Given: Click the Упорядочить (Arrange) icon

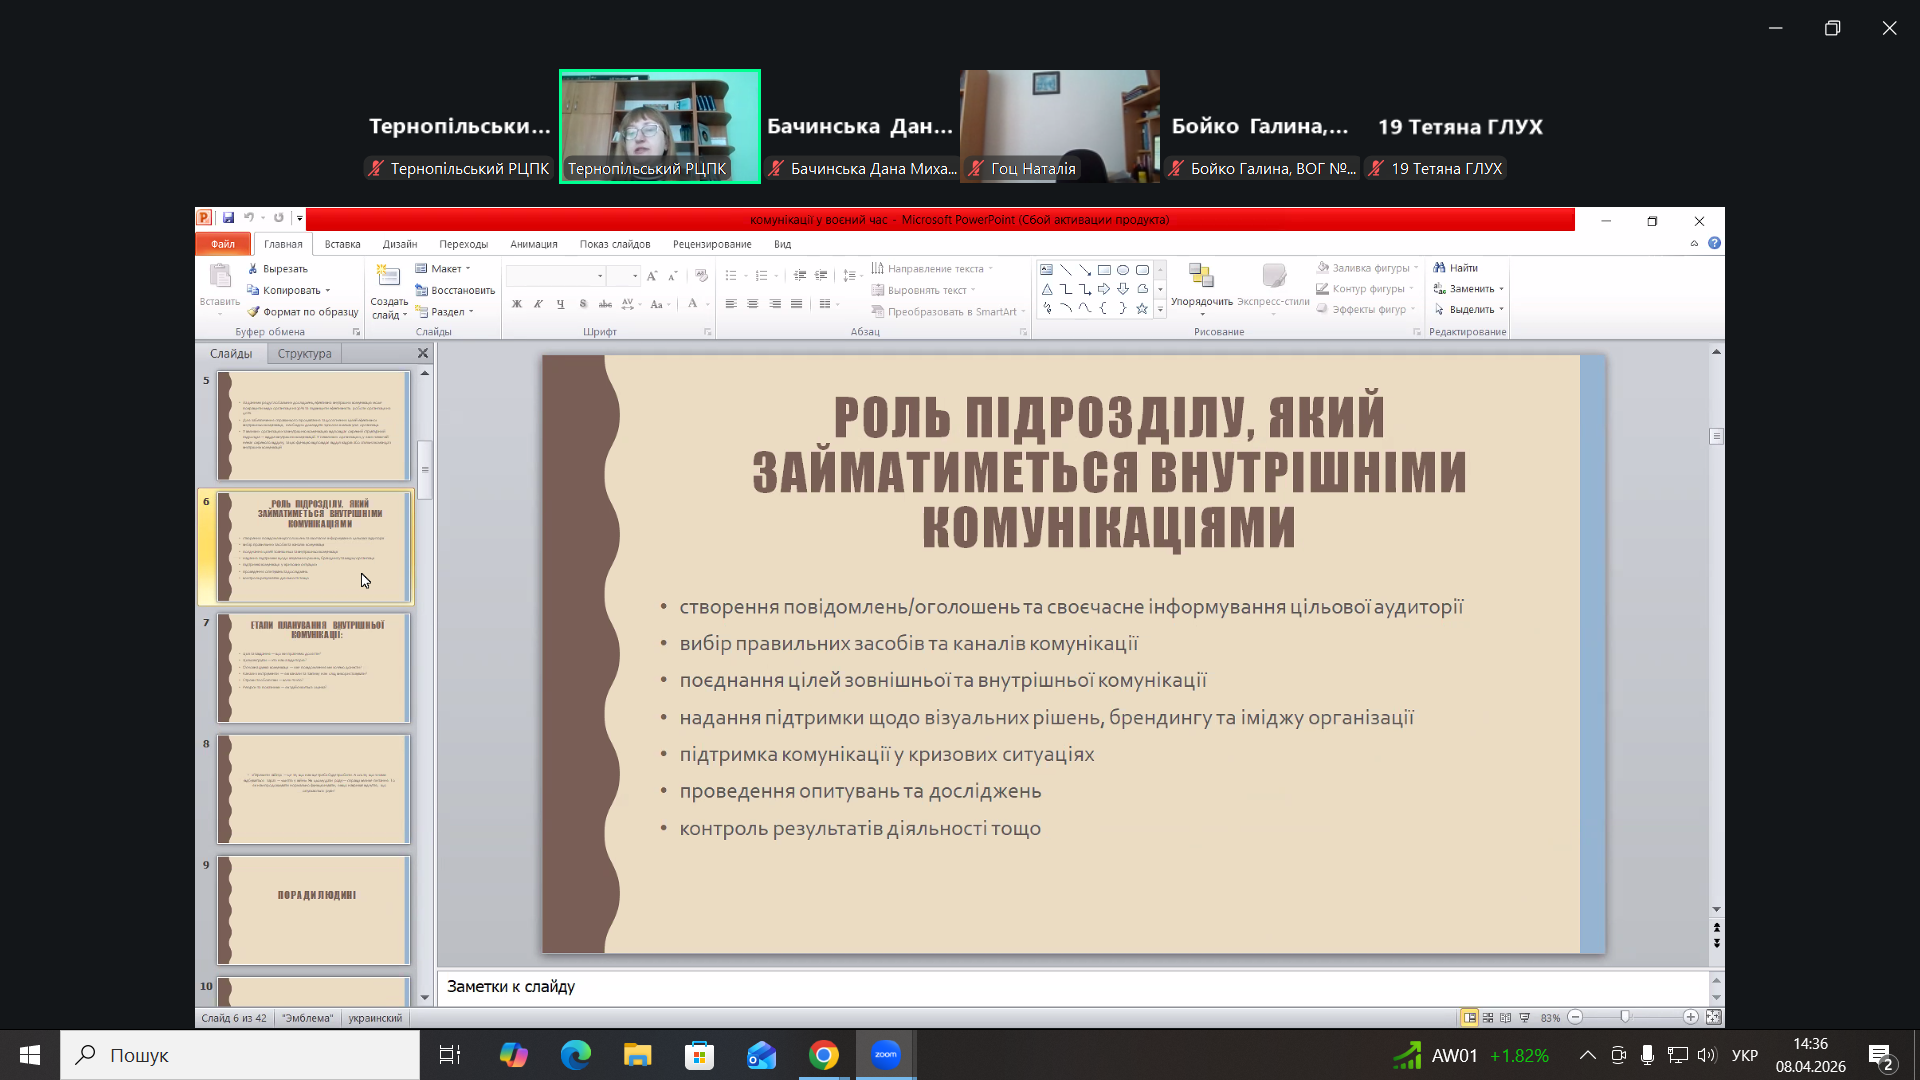Looking at the screenshot, I should [1201, 277].
